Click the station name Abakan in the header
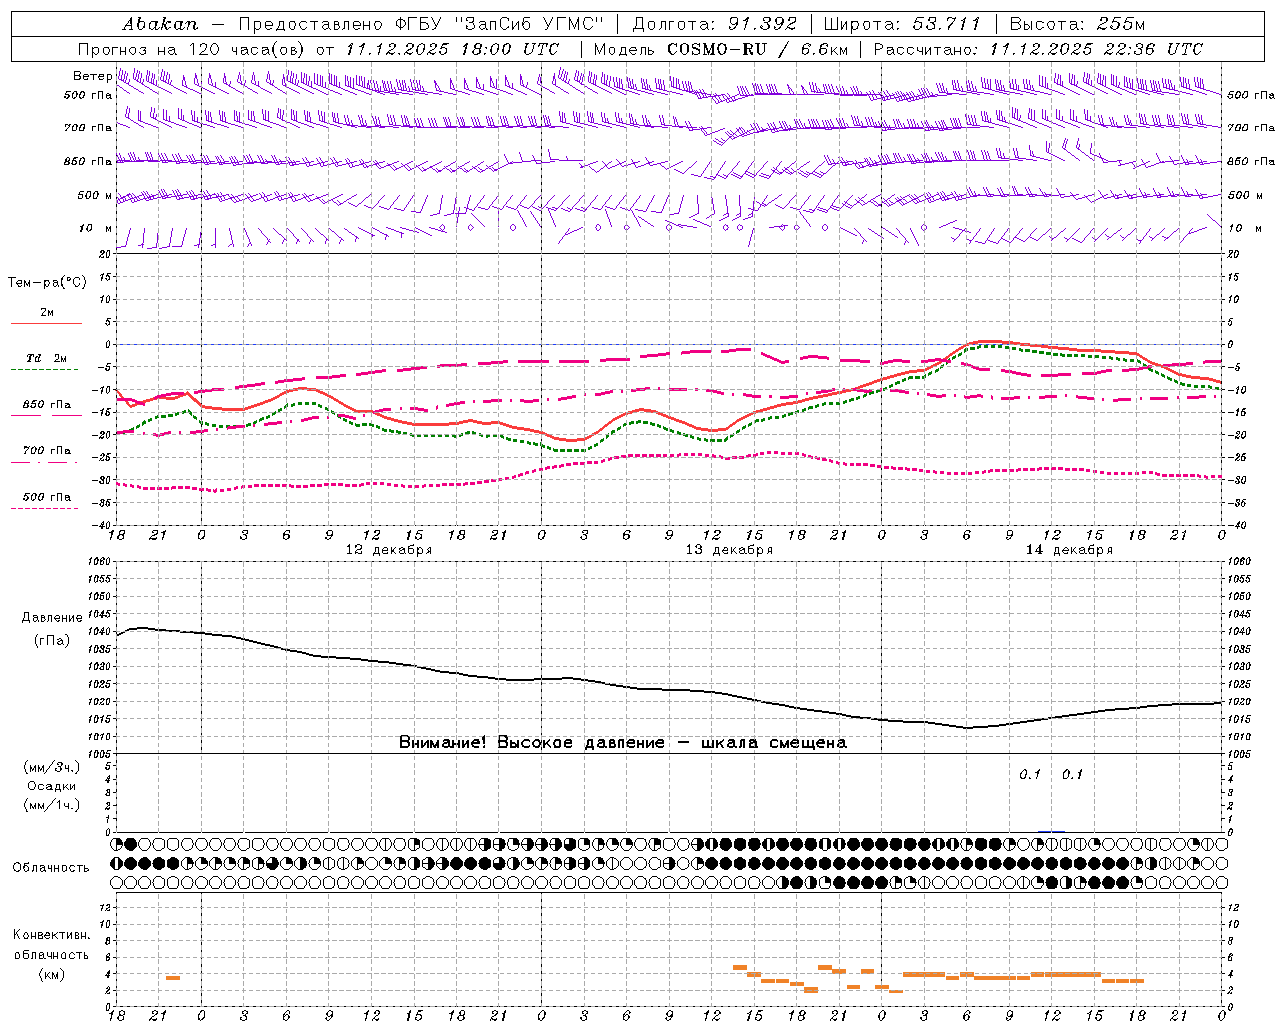1280x1024 pixels. [x=160, y=24]
